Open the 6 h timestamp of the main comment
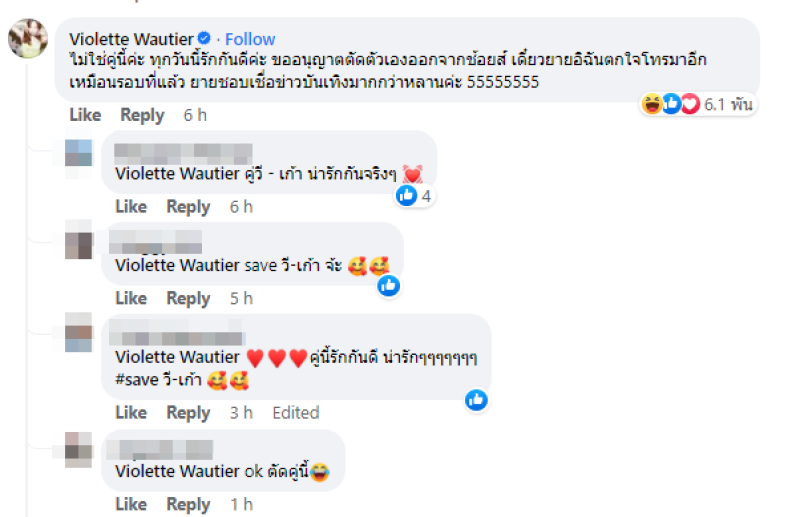 click(195, 115)
